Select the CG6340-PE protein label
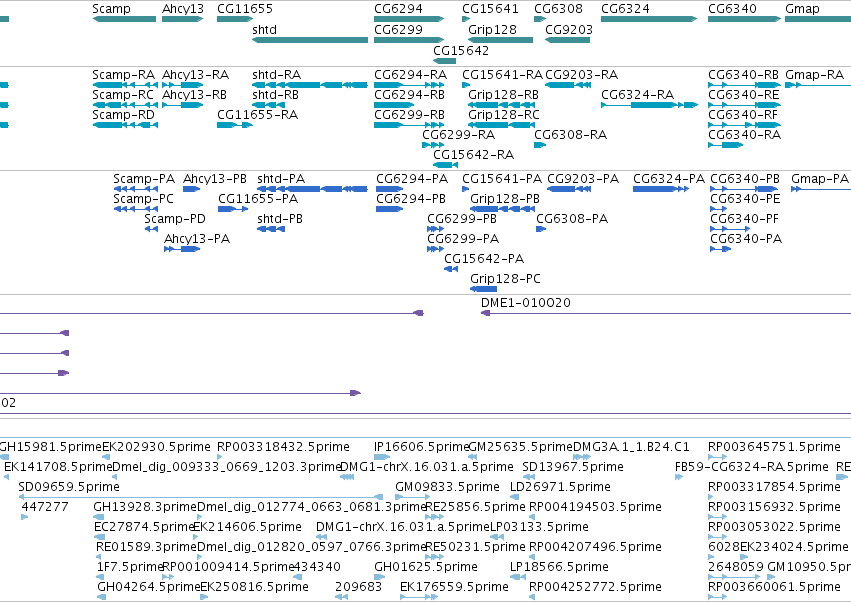This screenshot has height=602, width=851. tap(745, 199)
